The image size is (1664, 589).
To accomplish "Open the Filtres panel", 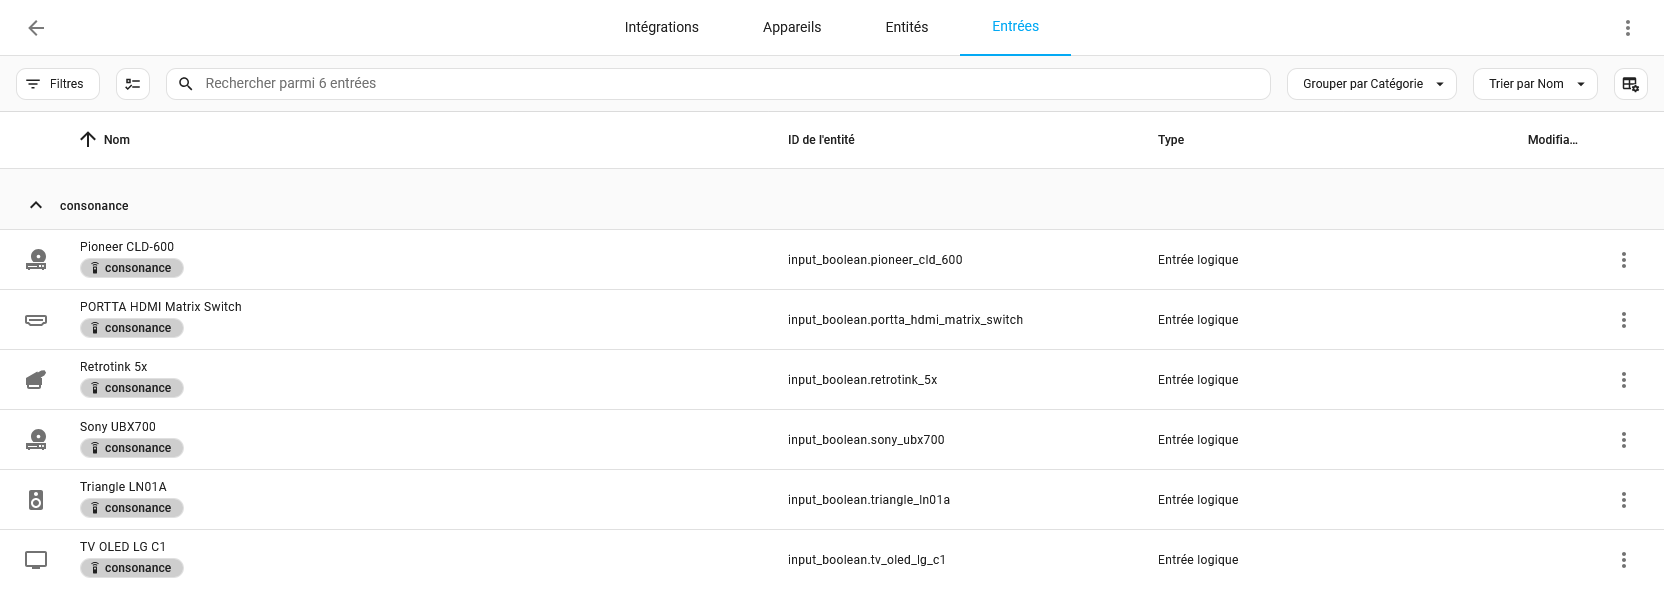I will 58,84.
